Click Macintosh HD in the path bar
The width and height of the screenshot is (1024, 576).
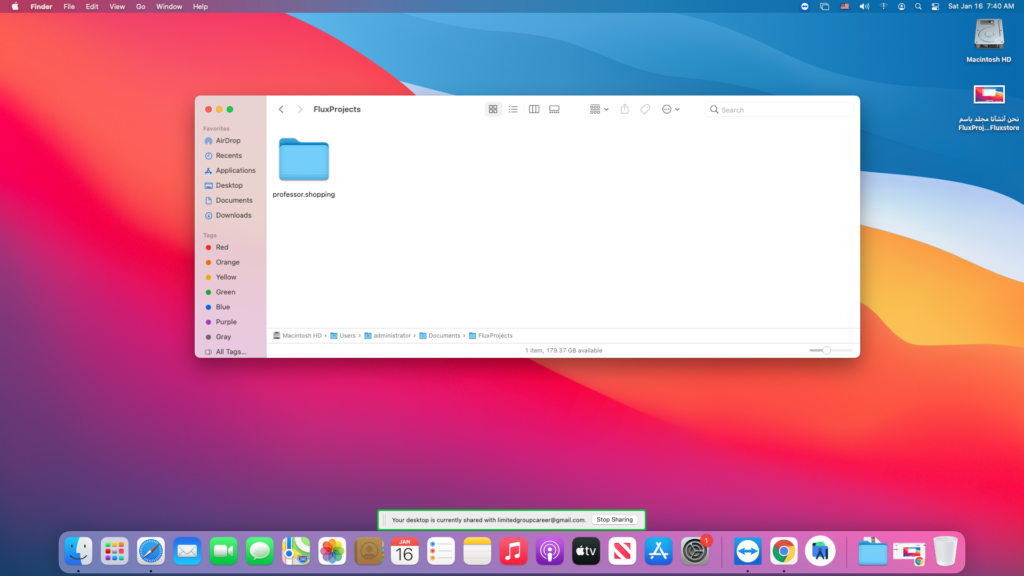click(x=297, y=336)
